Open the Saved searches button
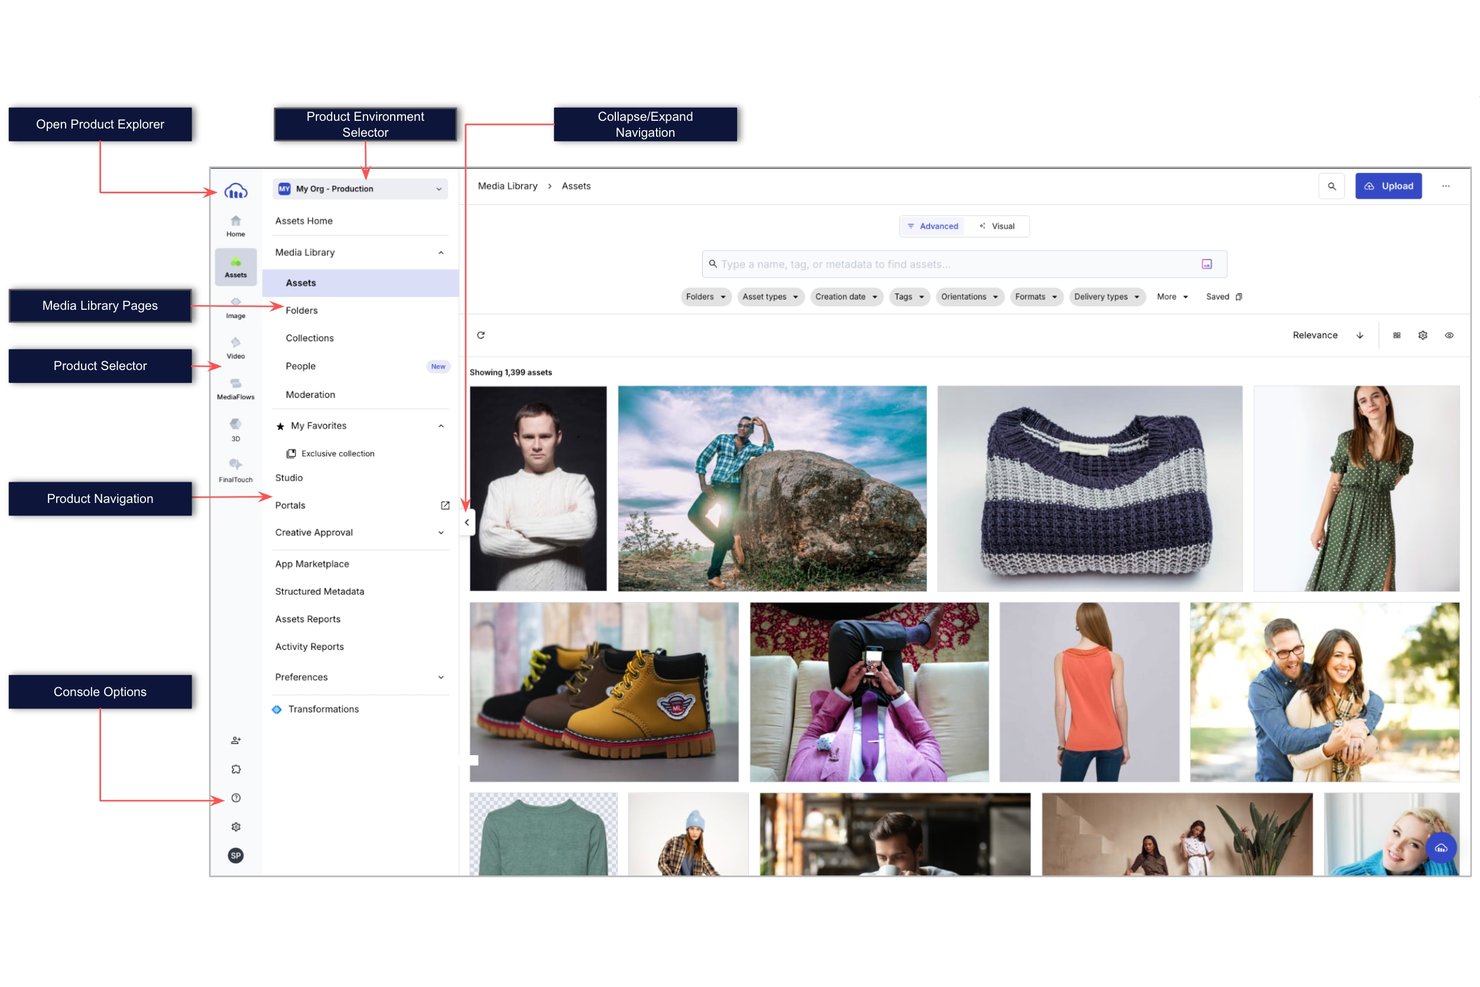1480x987 pixels. (1224, 297)
